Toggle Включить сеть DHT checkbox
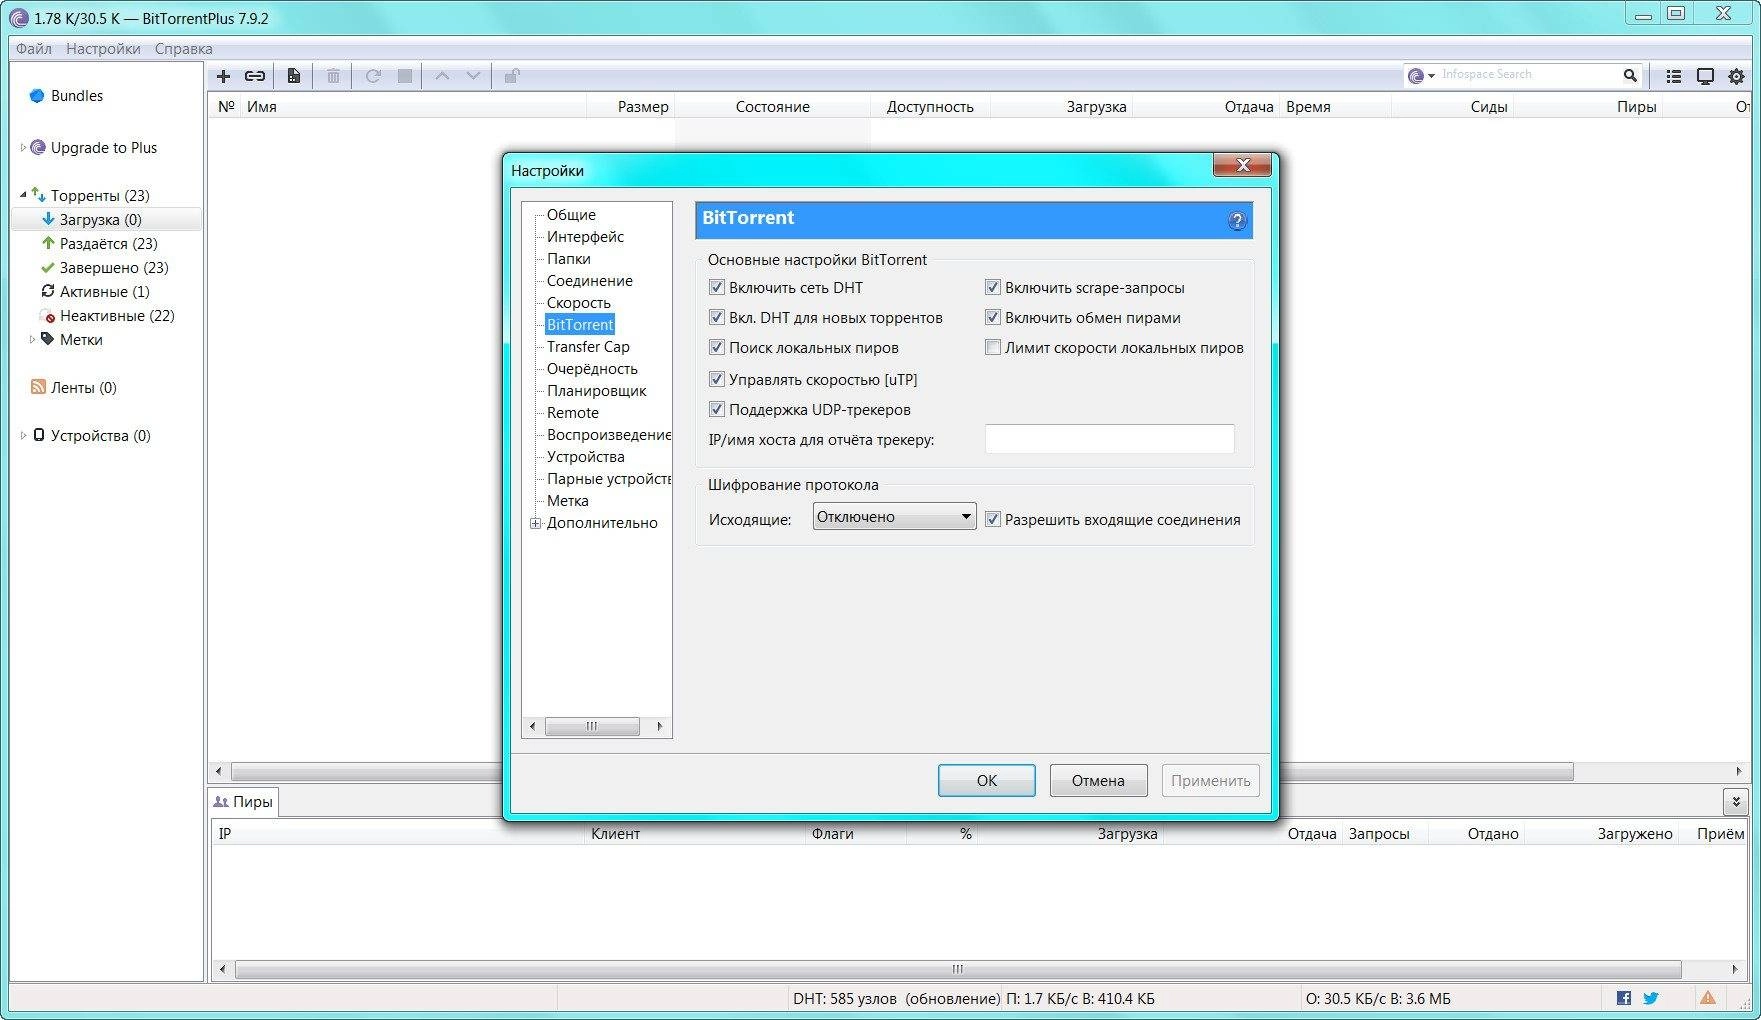 click(x=716, y=287)
